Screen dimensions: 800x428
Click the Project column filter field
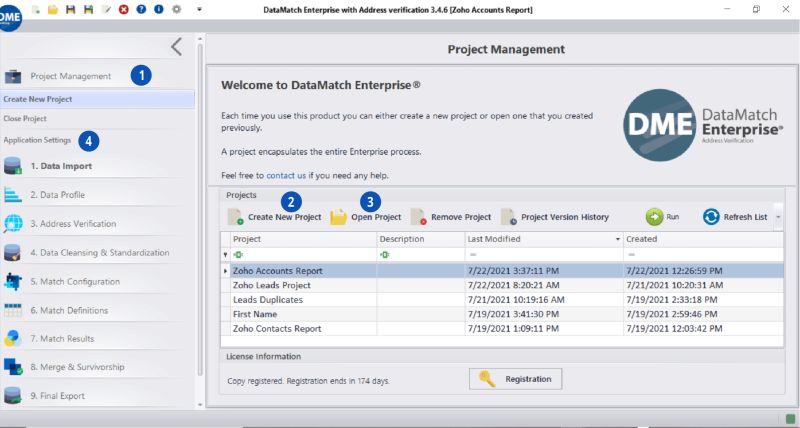tap(303, 255)
